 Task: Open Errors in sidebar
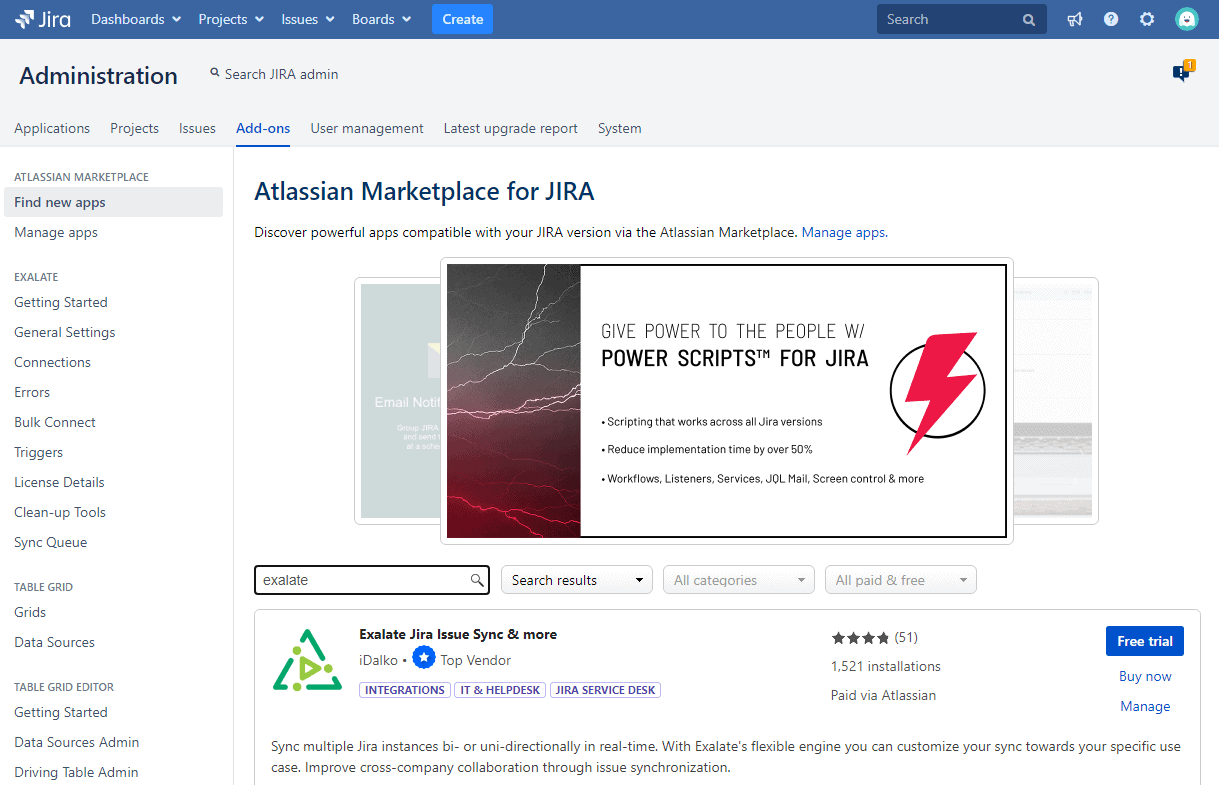(32, 392)
